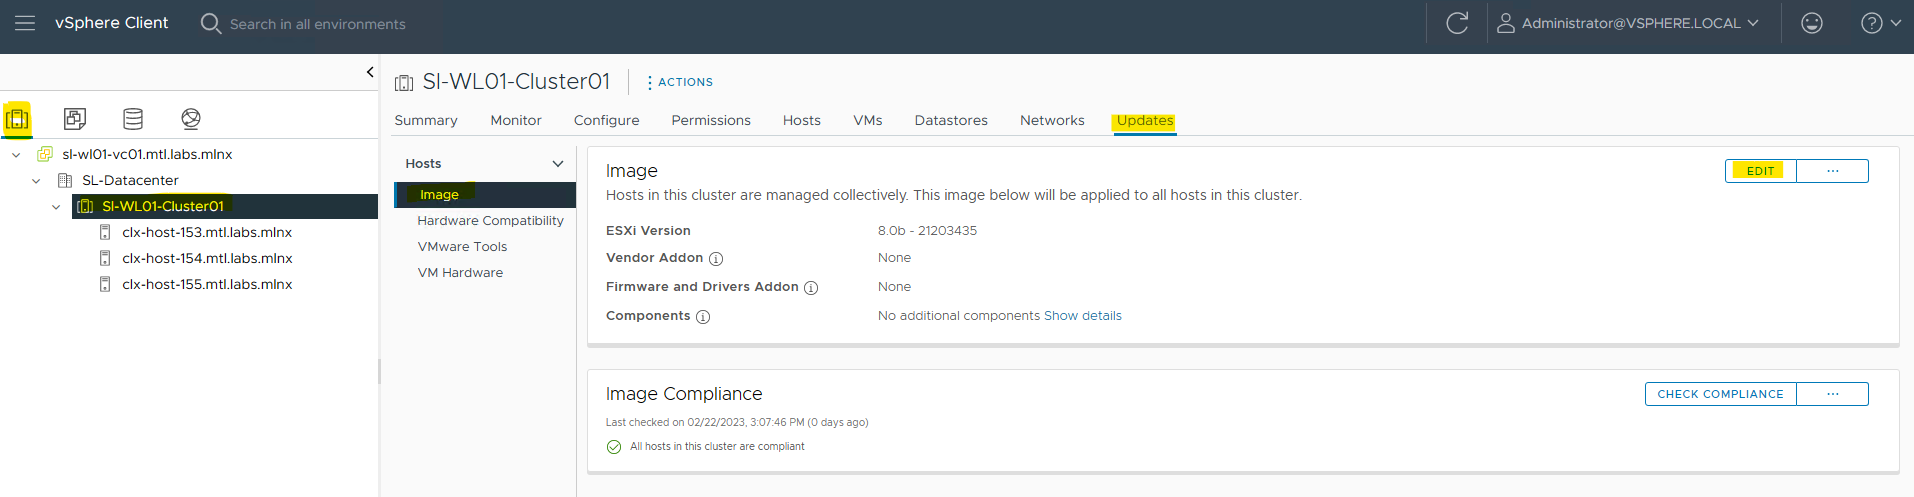
Task: Click the cluster icon beside the page title
Action: (x=404, y=83)
